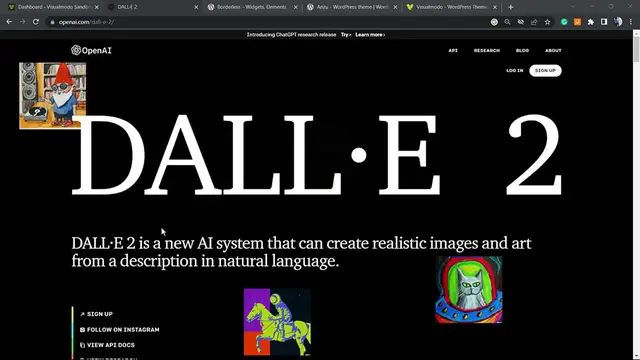
Task: Share this page via share icon
Action: pos(534,22)
